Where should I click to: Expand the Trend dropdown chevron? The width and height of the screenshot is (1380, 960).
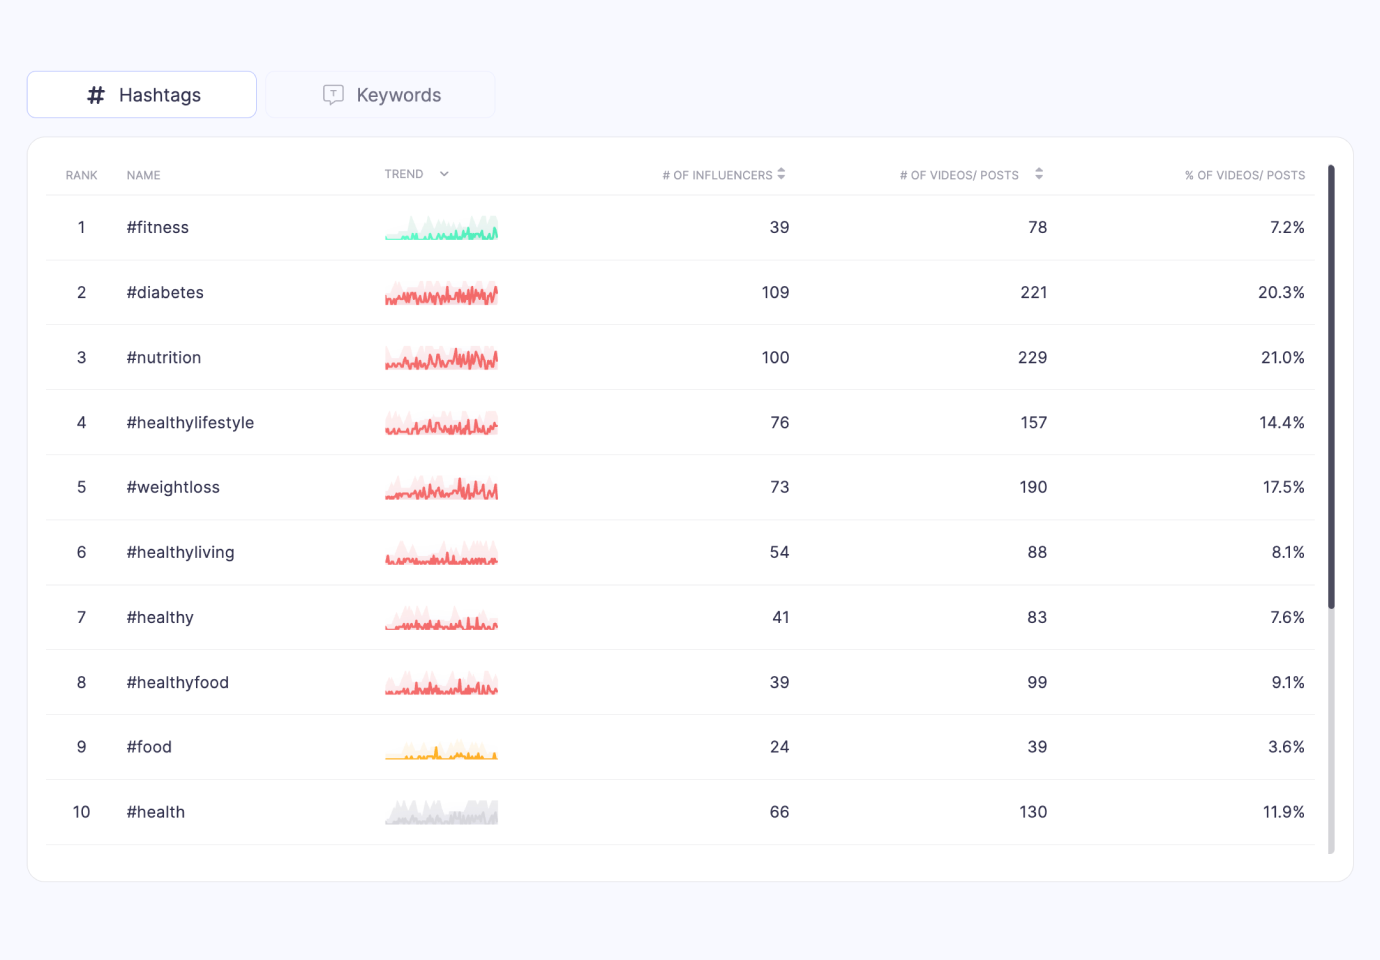(444, 174)
